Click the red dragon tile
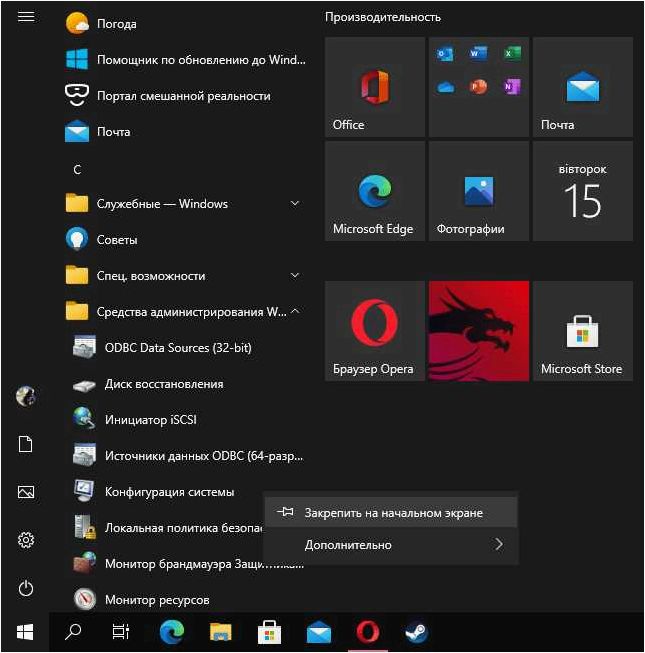The image size is (645, 653). [479, 331]
